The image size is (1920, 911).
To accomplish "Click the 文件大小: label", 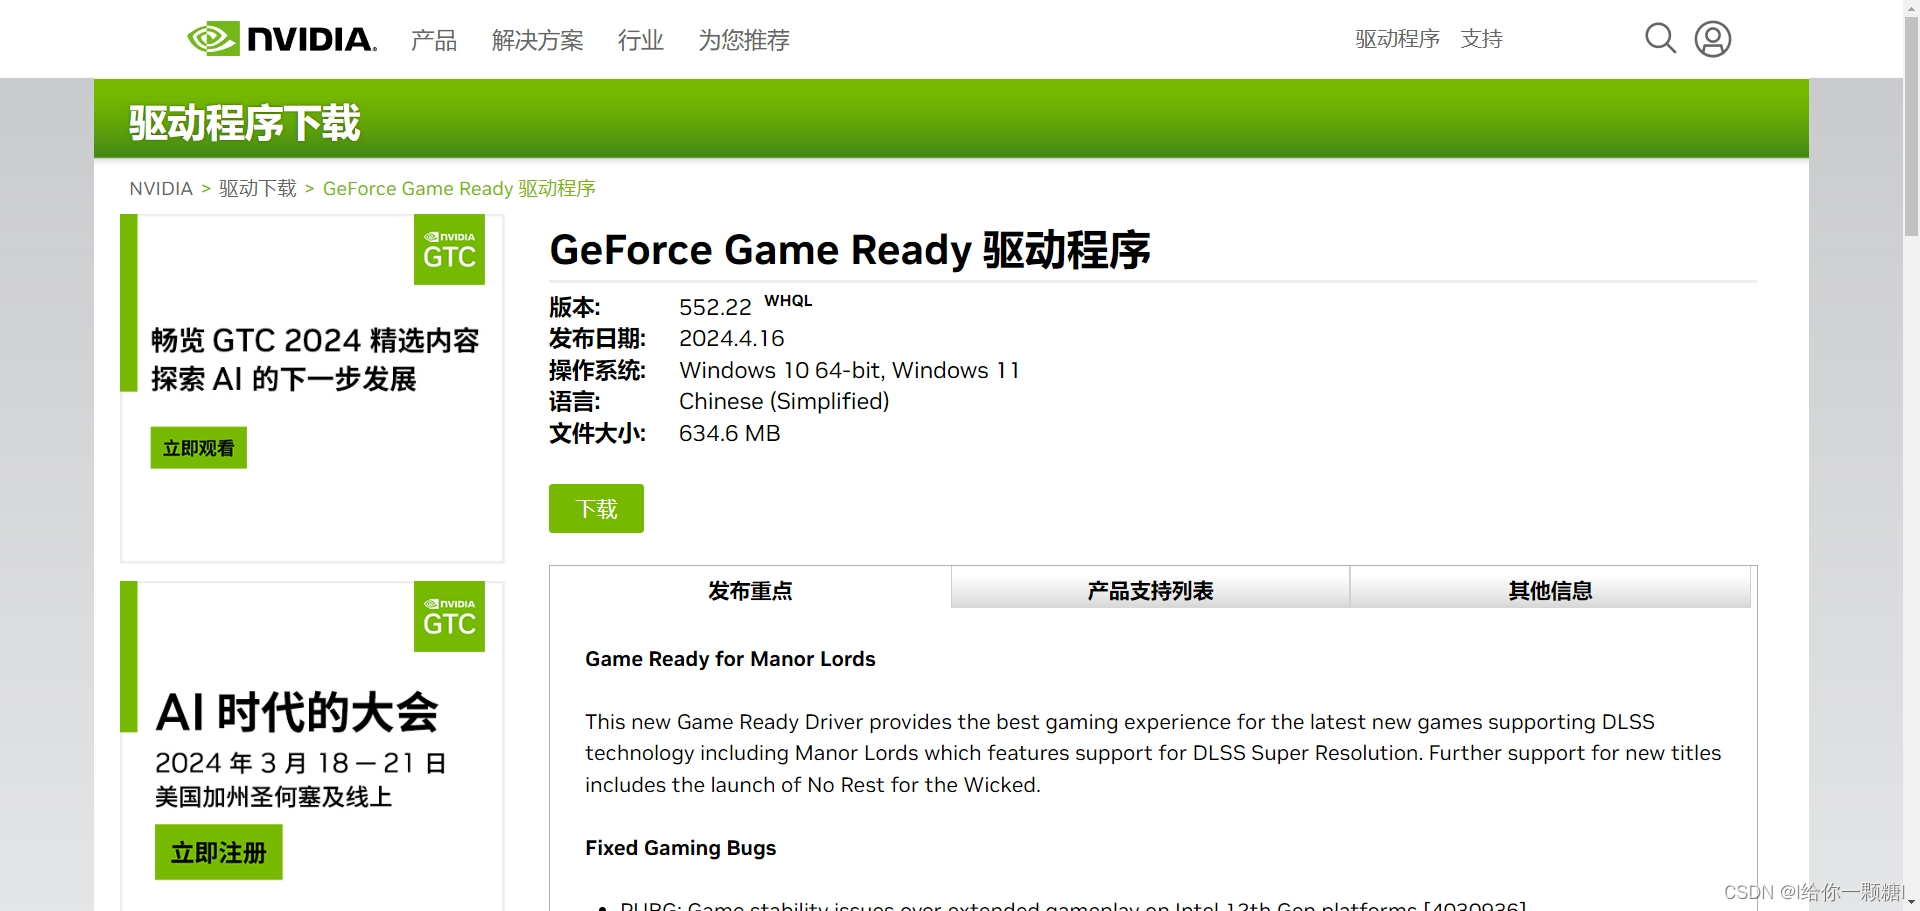I will [598, 433].
